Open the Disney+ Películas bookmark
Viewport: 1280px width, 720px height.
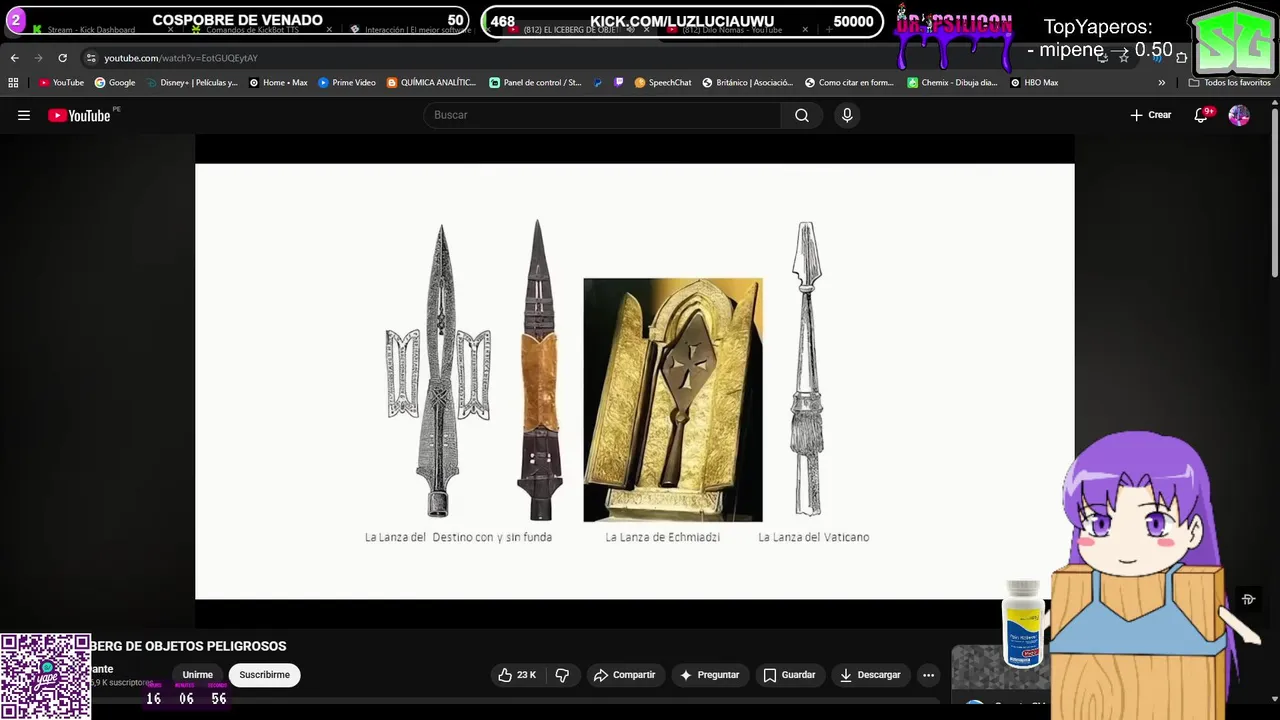pyautogui.click(x=192, y=82)
